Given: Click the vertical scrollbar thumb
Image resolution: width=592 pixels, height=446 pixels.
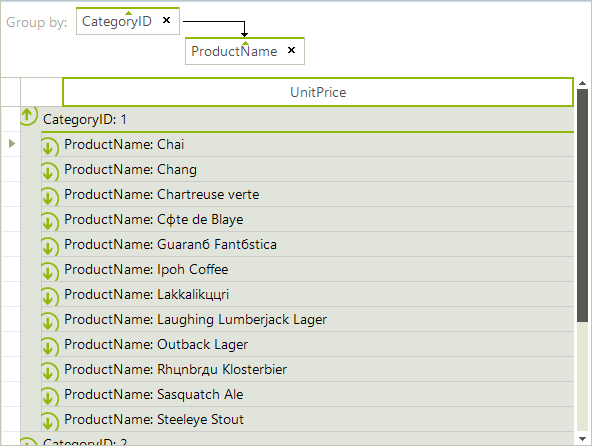Looking at the screenshot, I should click(x=582, y=205).
